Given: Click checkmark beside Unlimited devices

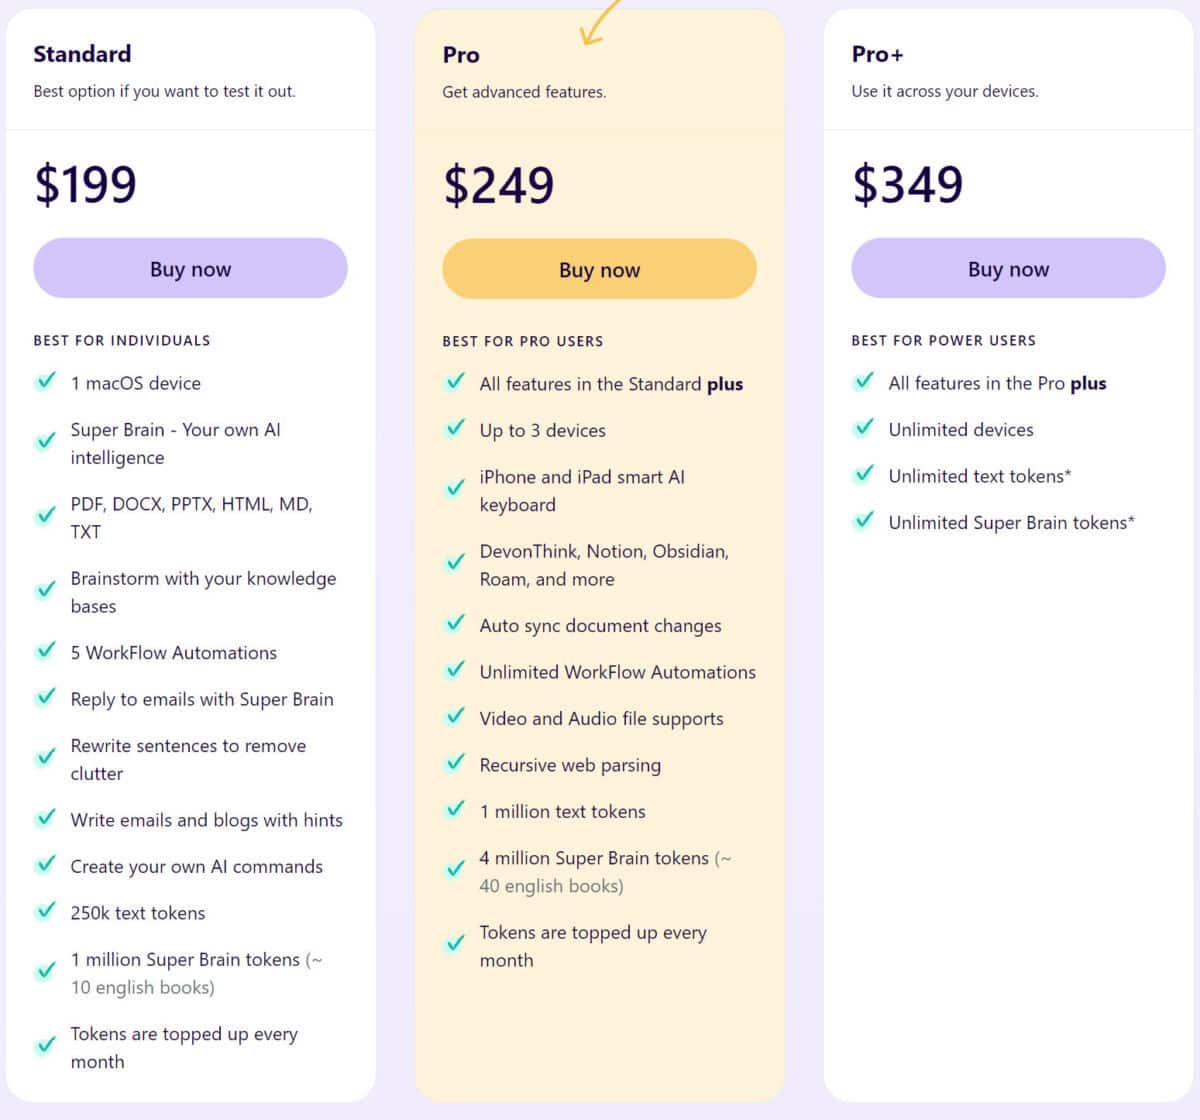Looking at the screenshot, I should pyautogui.click(x=864, y=428).
